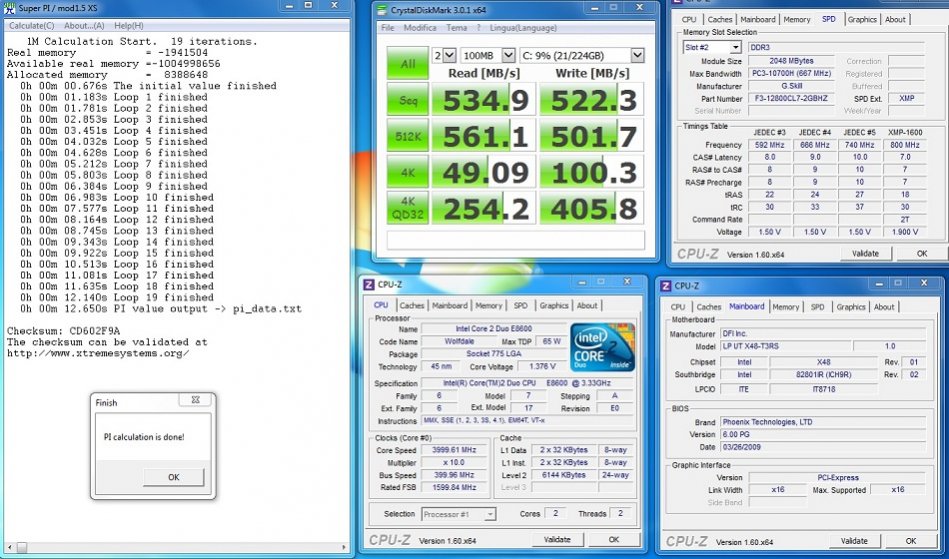Open Lingua(Language) menu in CrystalDiskMark
The height and width of the screenshot is (559, 949).
[x=522, y=28]
